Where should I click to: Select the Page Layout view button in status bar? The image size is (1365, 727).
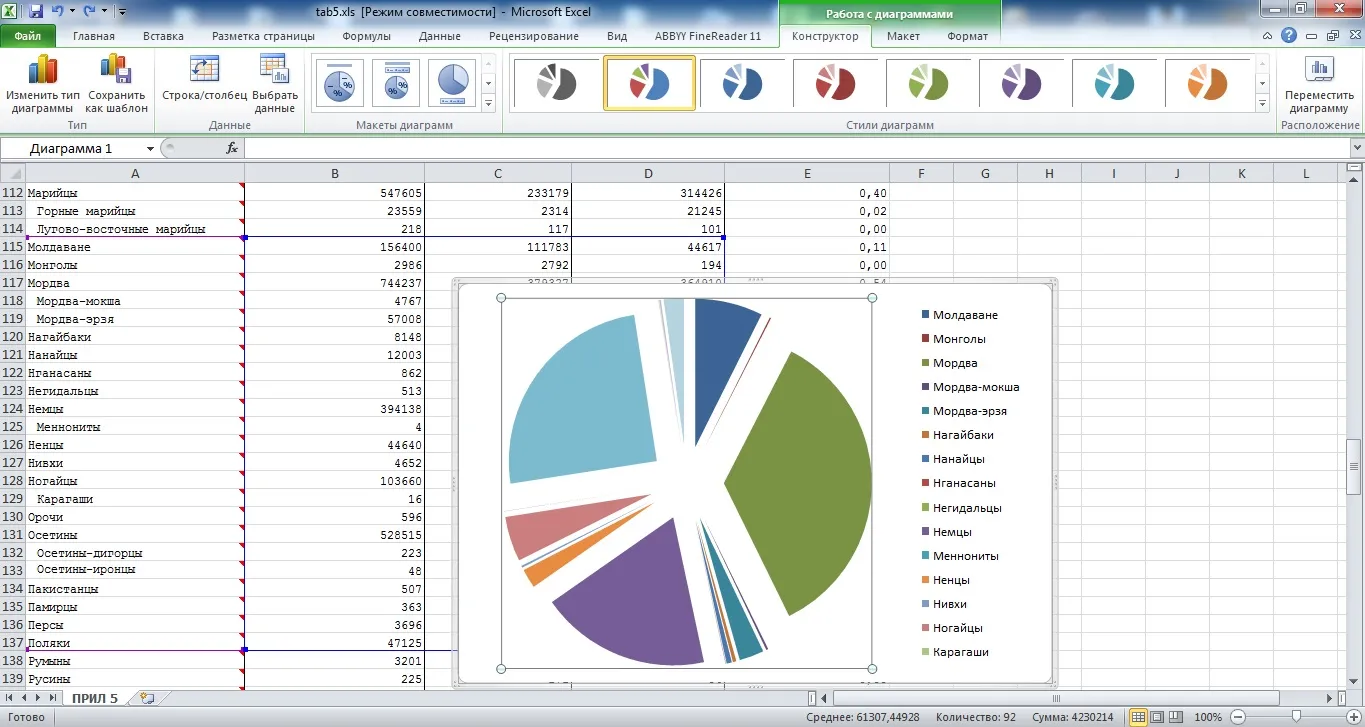[1160, 717]
